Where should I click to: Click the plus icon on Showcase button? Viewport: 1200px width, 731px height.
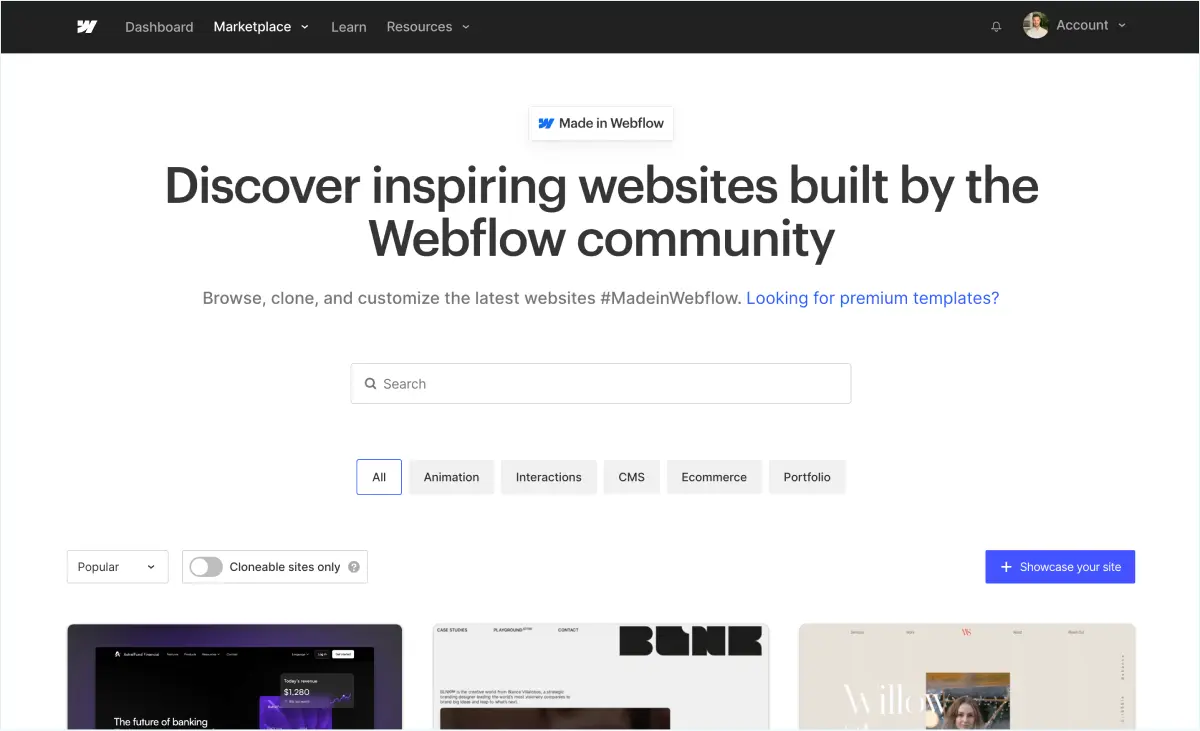[1006, 567]
